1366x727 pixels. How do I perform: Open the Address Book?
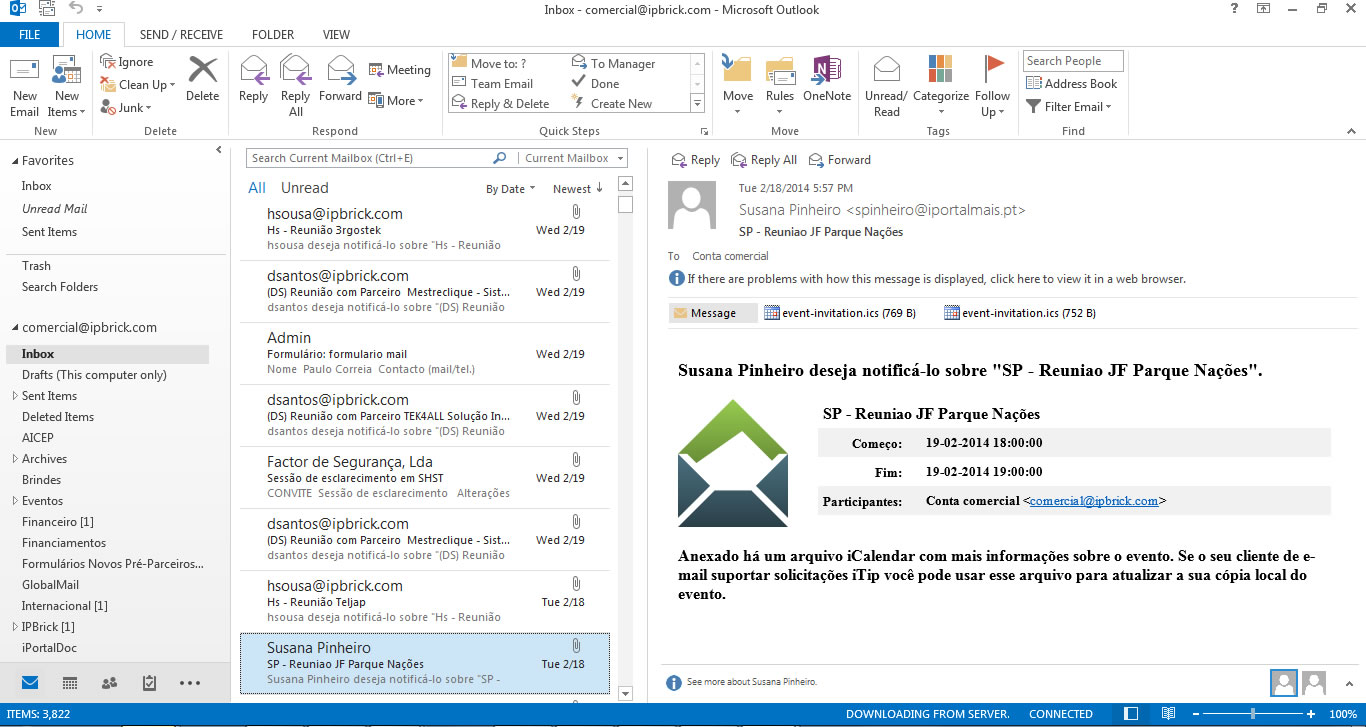1072,84
